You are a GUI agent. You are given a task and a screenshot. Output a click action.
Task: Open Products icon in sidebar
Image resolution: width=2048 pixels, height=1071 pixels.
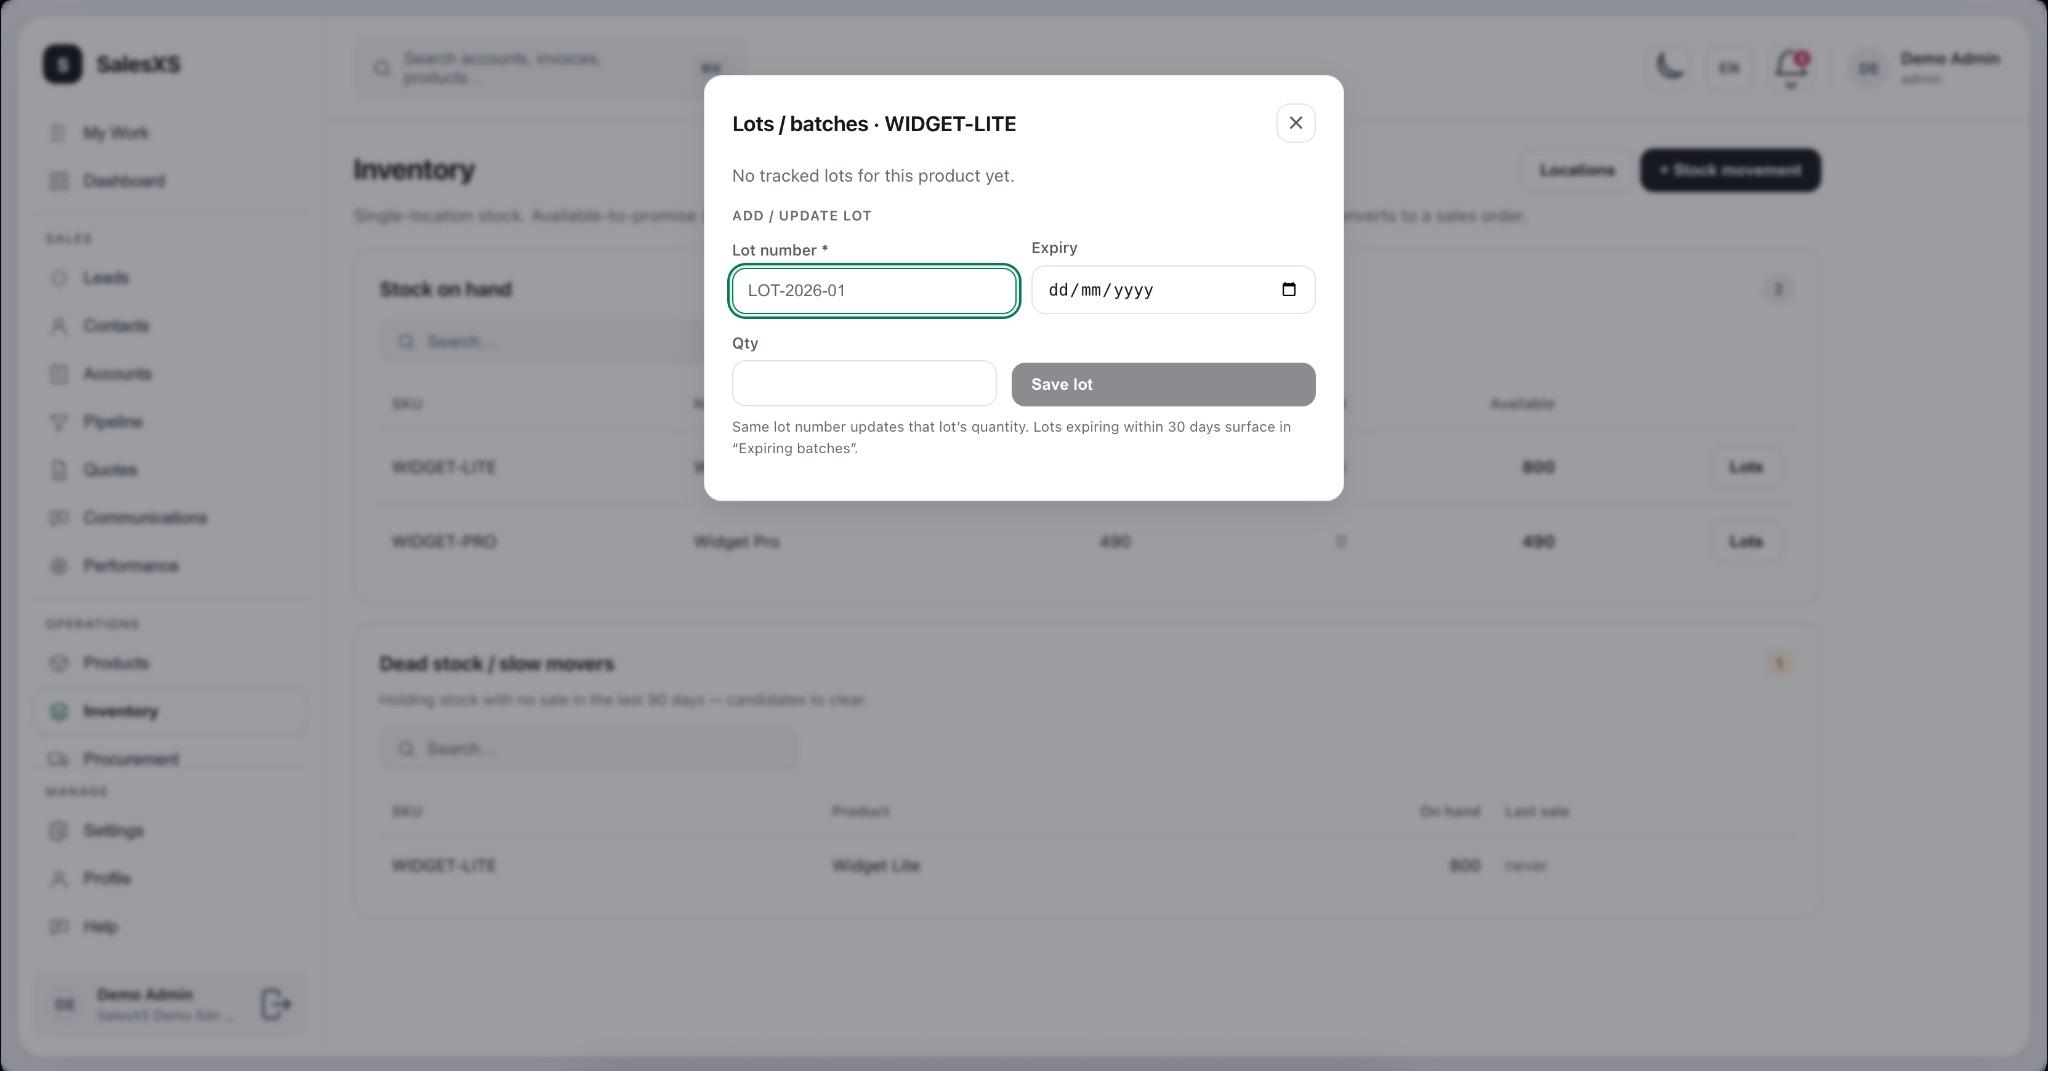(59, 663)
